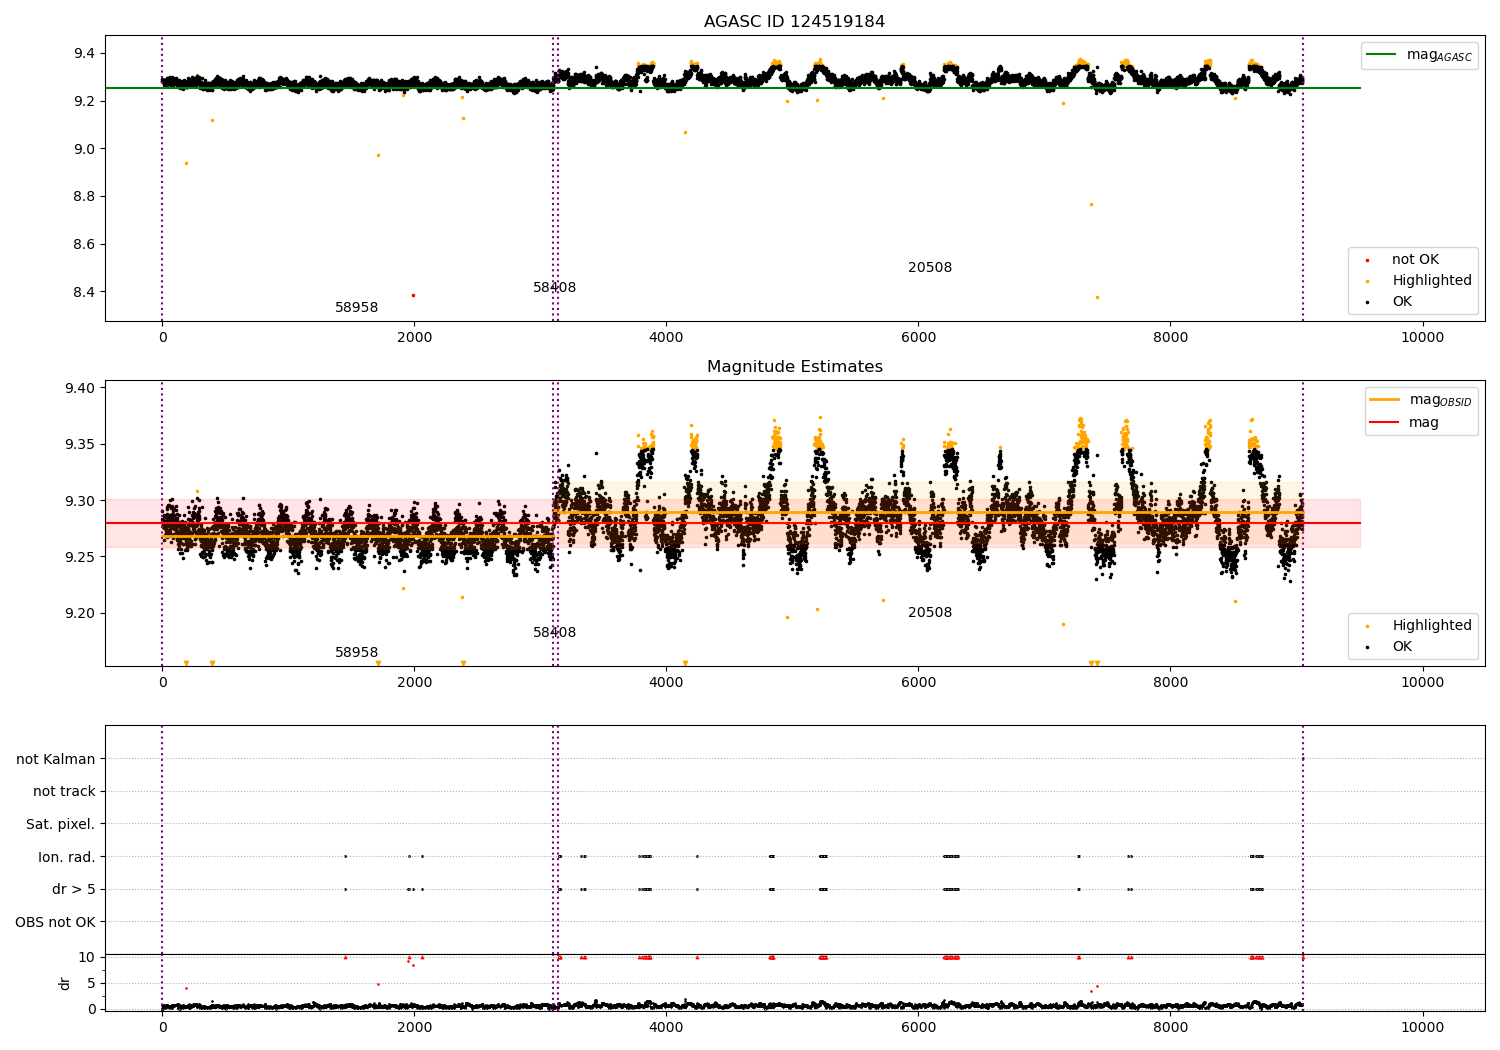Screen dimensions: 1500x1050
Task: Click the 'Highlighted' legend entry, middle plot
Action: click(1419, 625)
